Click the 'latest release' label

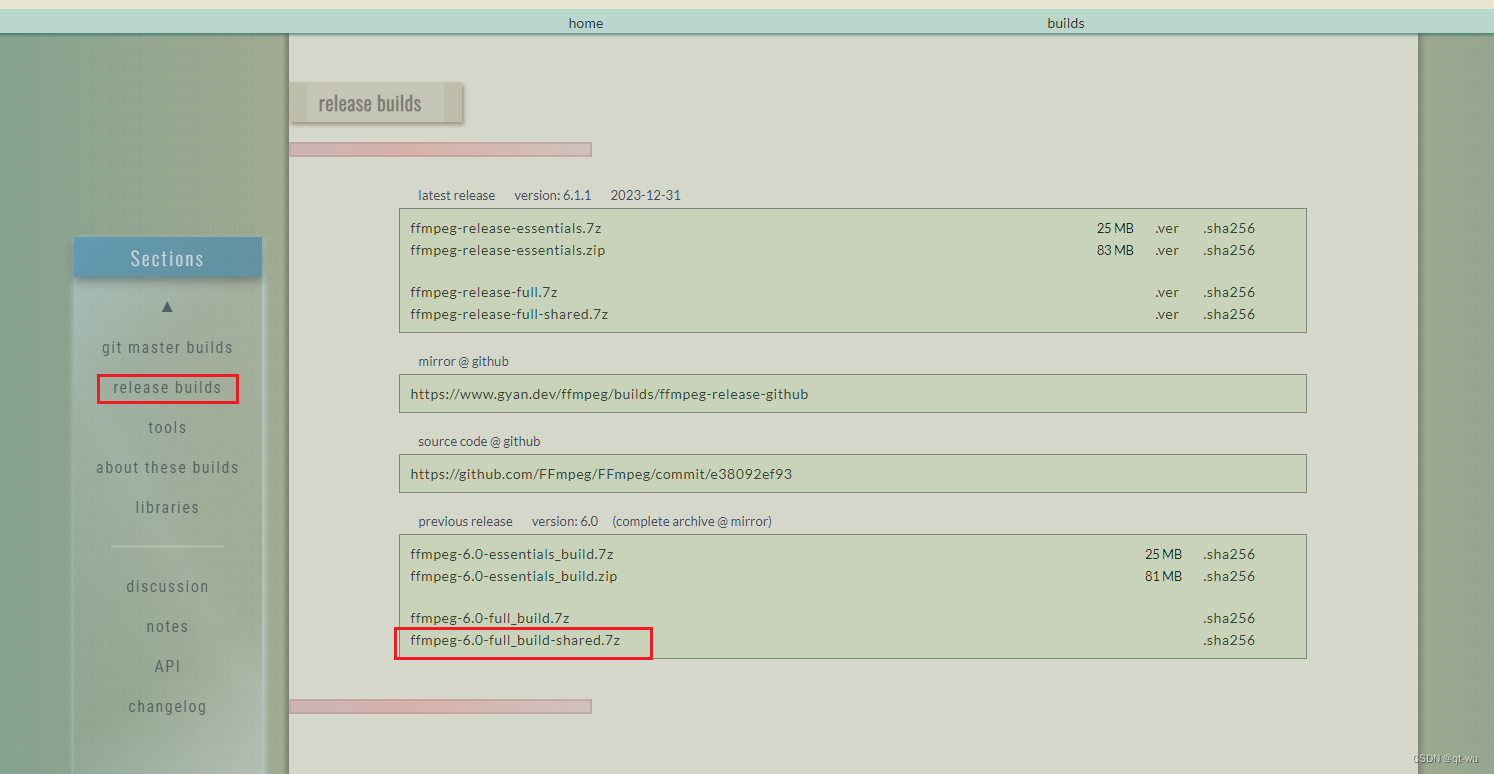click(457, 196)
